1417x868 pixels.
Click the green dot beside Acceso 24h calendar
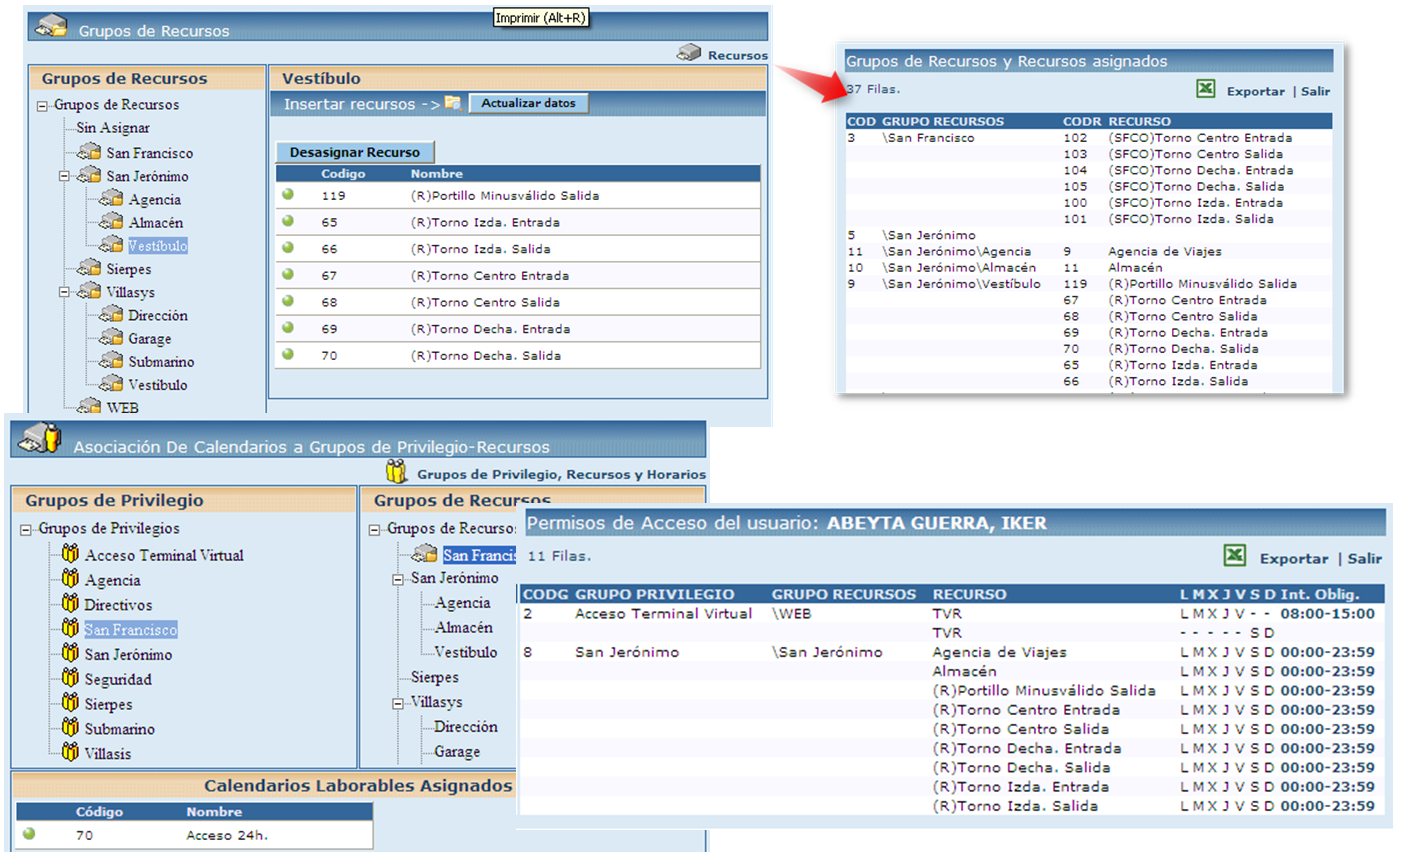[29, 834]
